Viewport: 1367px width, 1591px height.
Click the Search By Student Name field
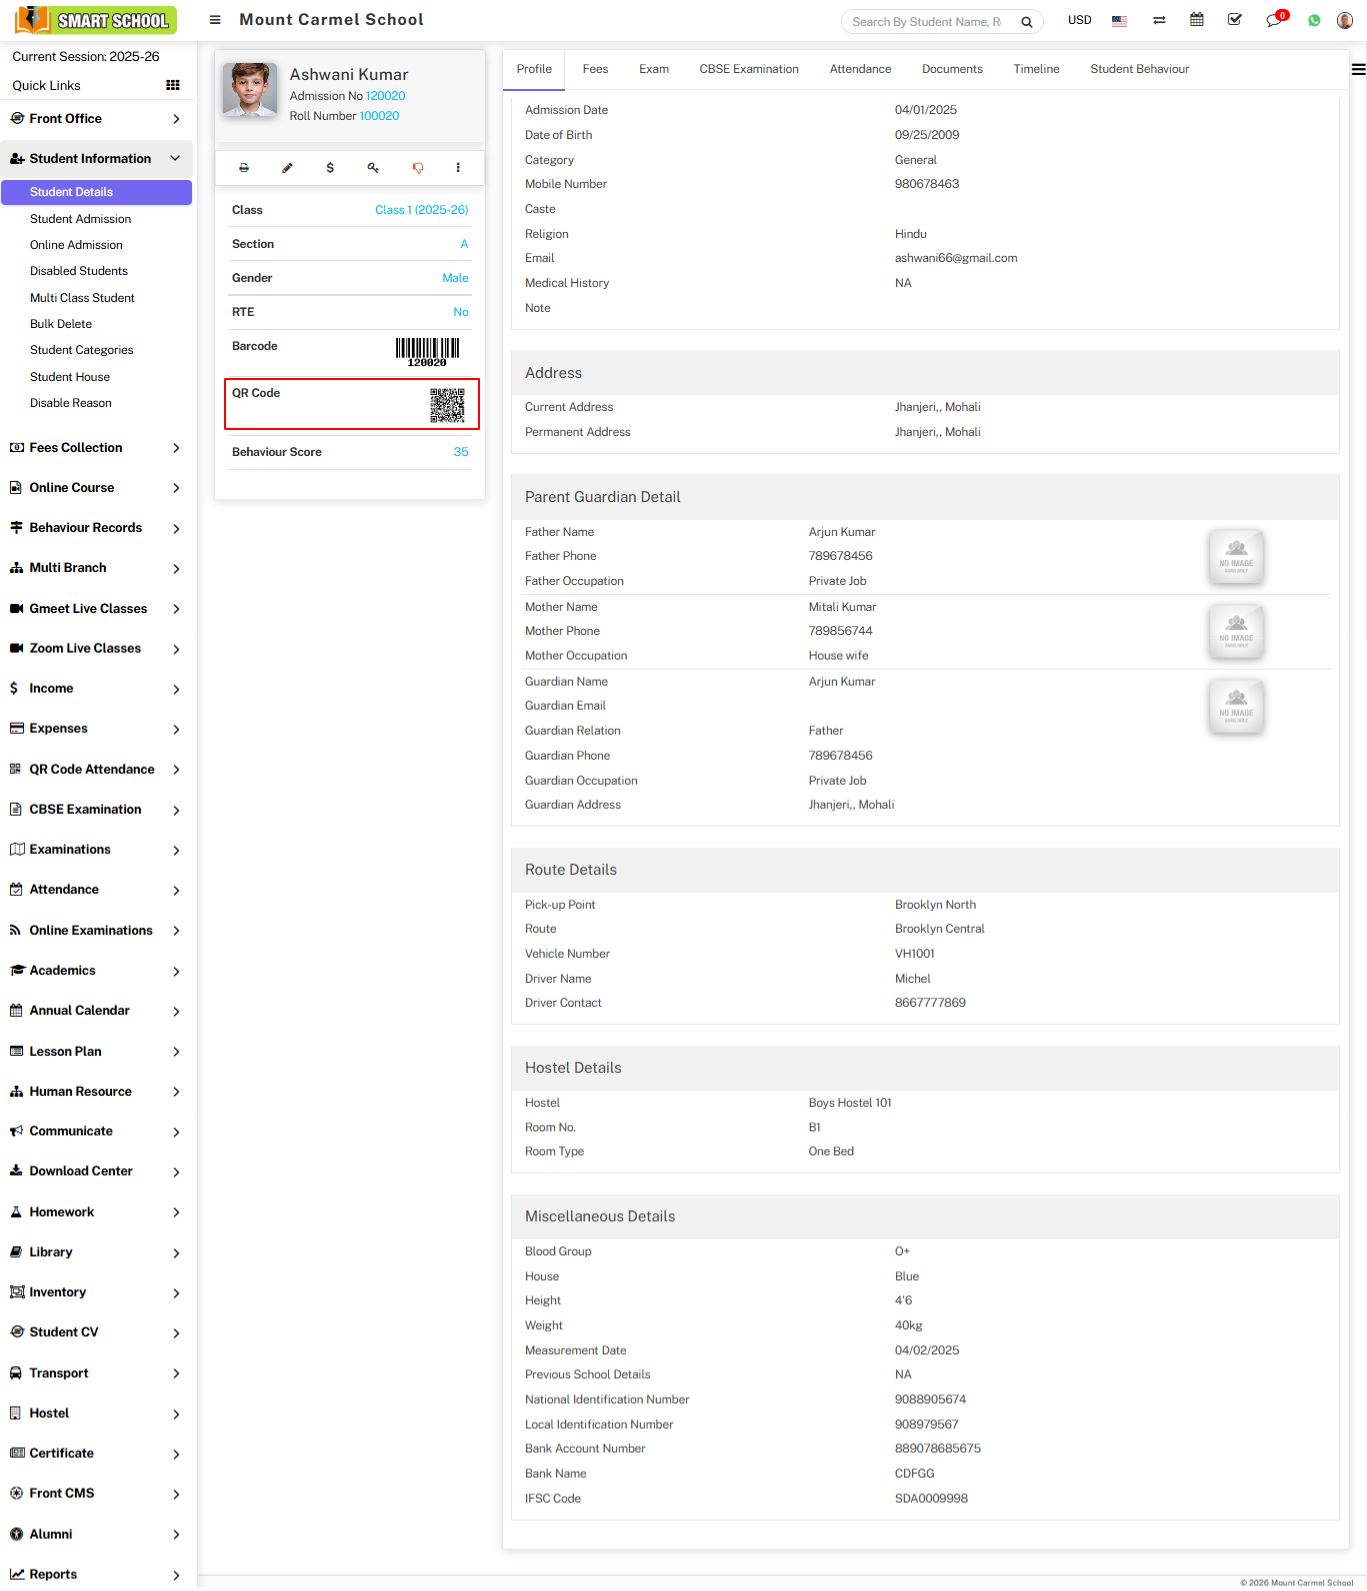[x=926, y=22]
